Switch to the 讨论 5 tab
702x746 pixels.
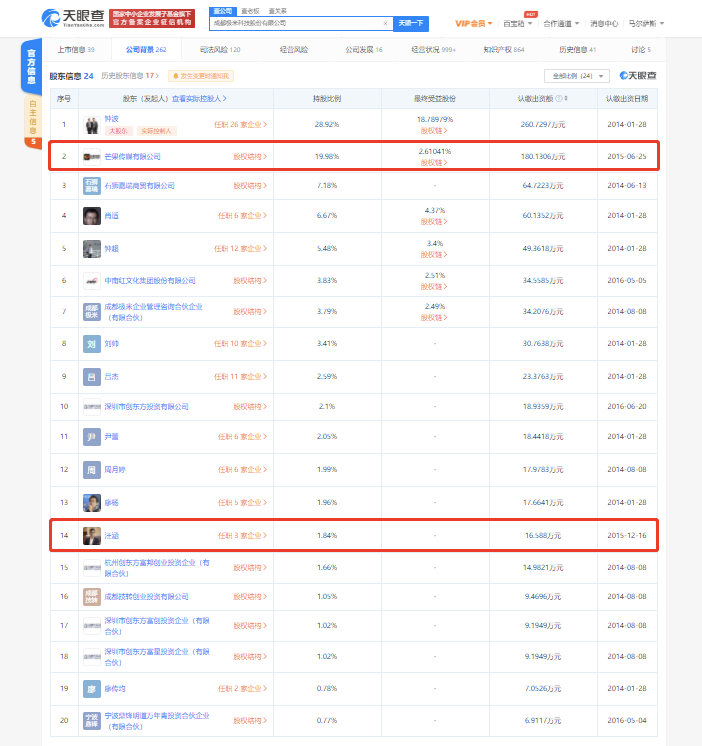[641, 49]
